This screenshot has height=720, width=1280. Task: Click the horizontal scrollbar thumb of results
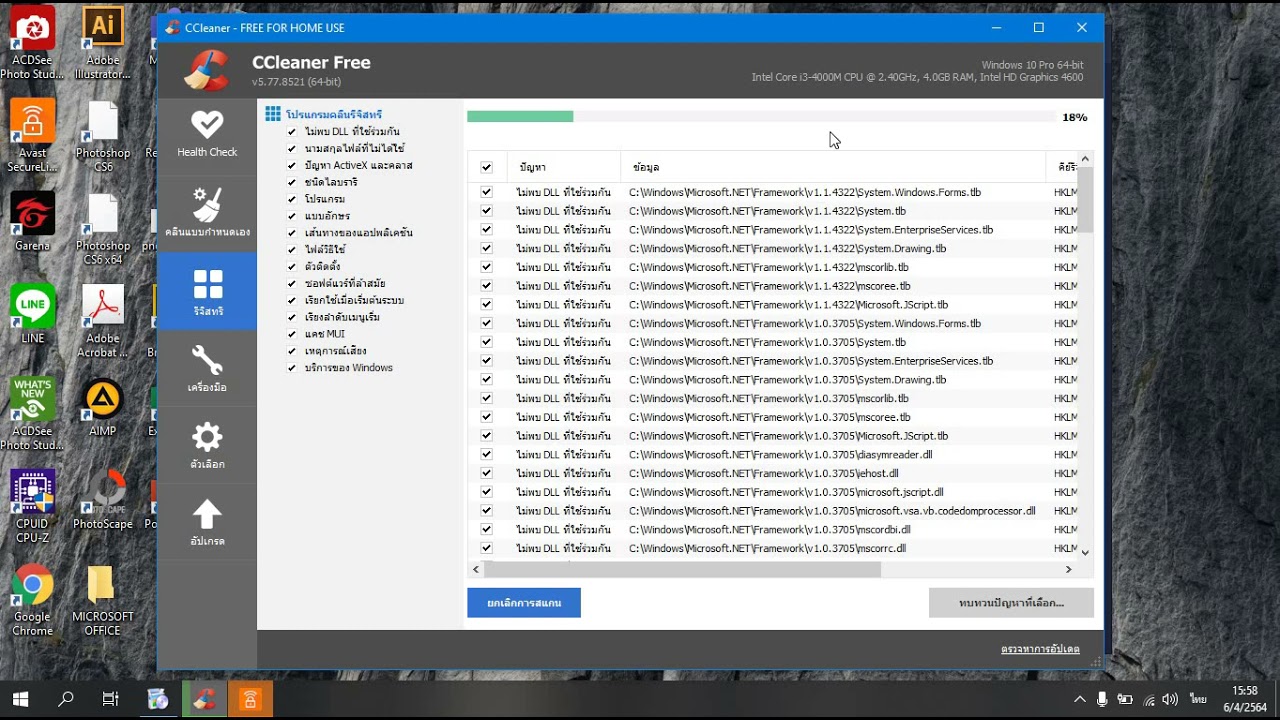click(x=682, y=569)
